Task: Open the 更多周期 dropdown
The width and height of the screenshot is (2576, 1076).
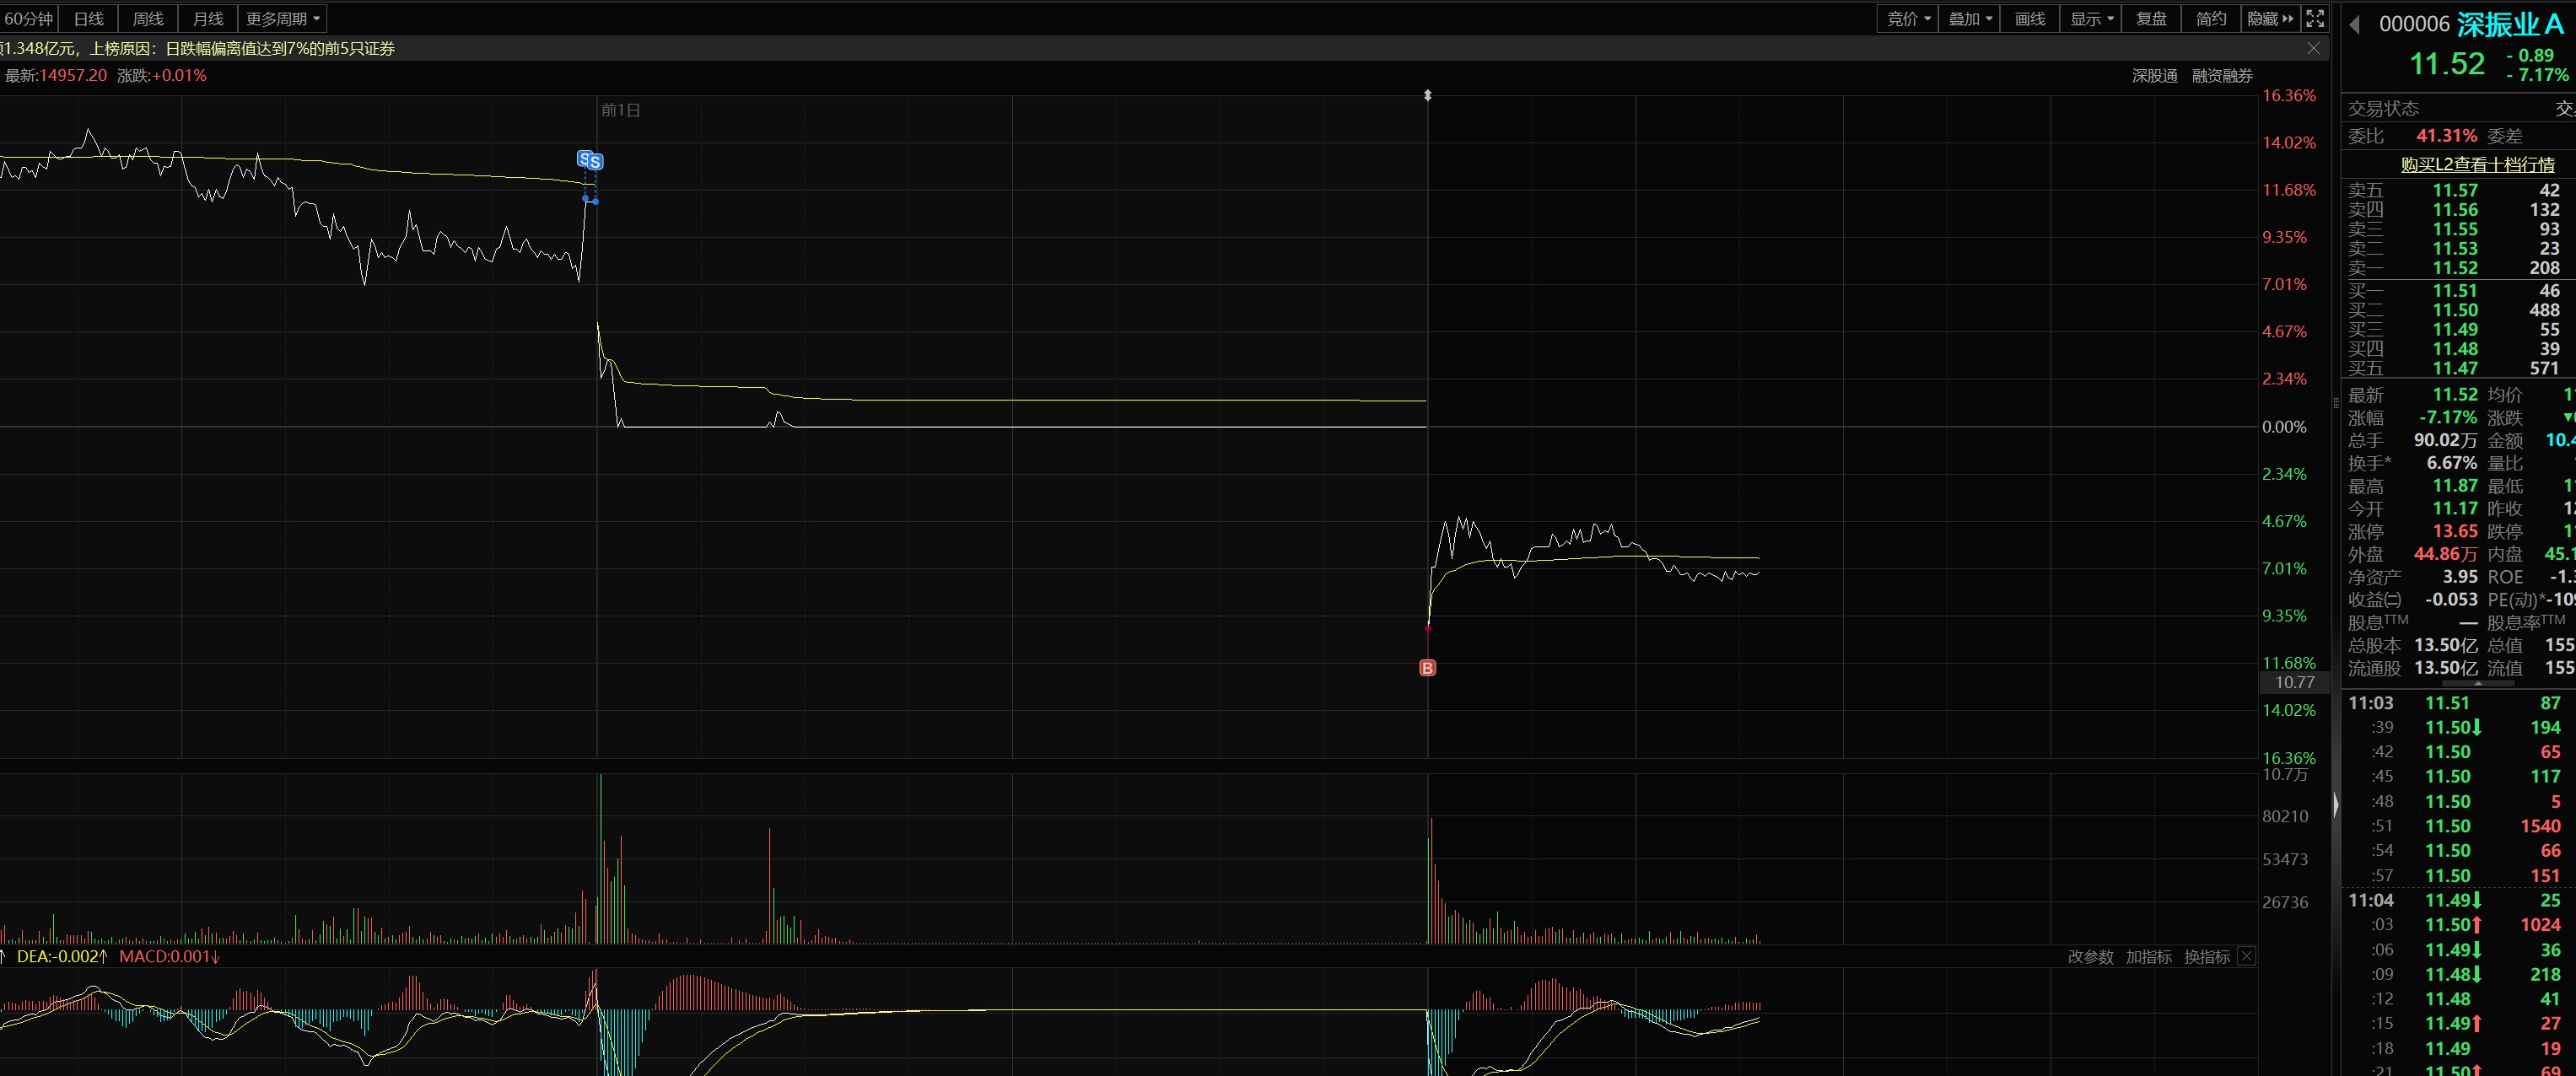Action: tap(283, 18)
